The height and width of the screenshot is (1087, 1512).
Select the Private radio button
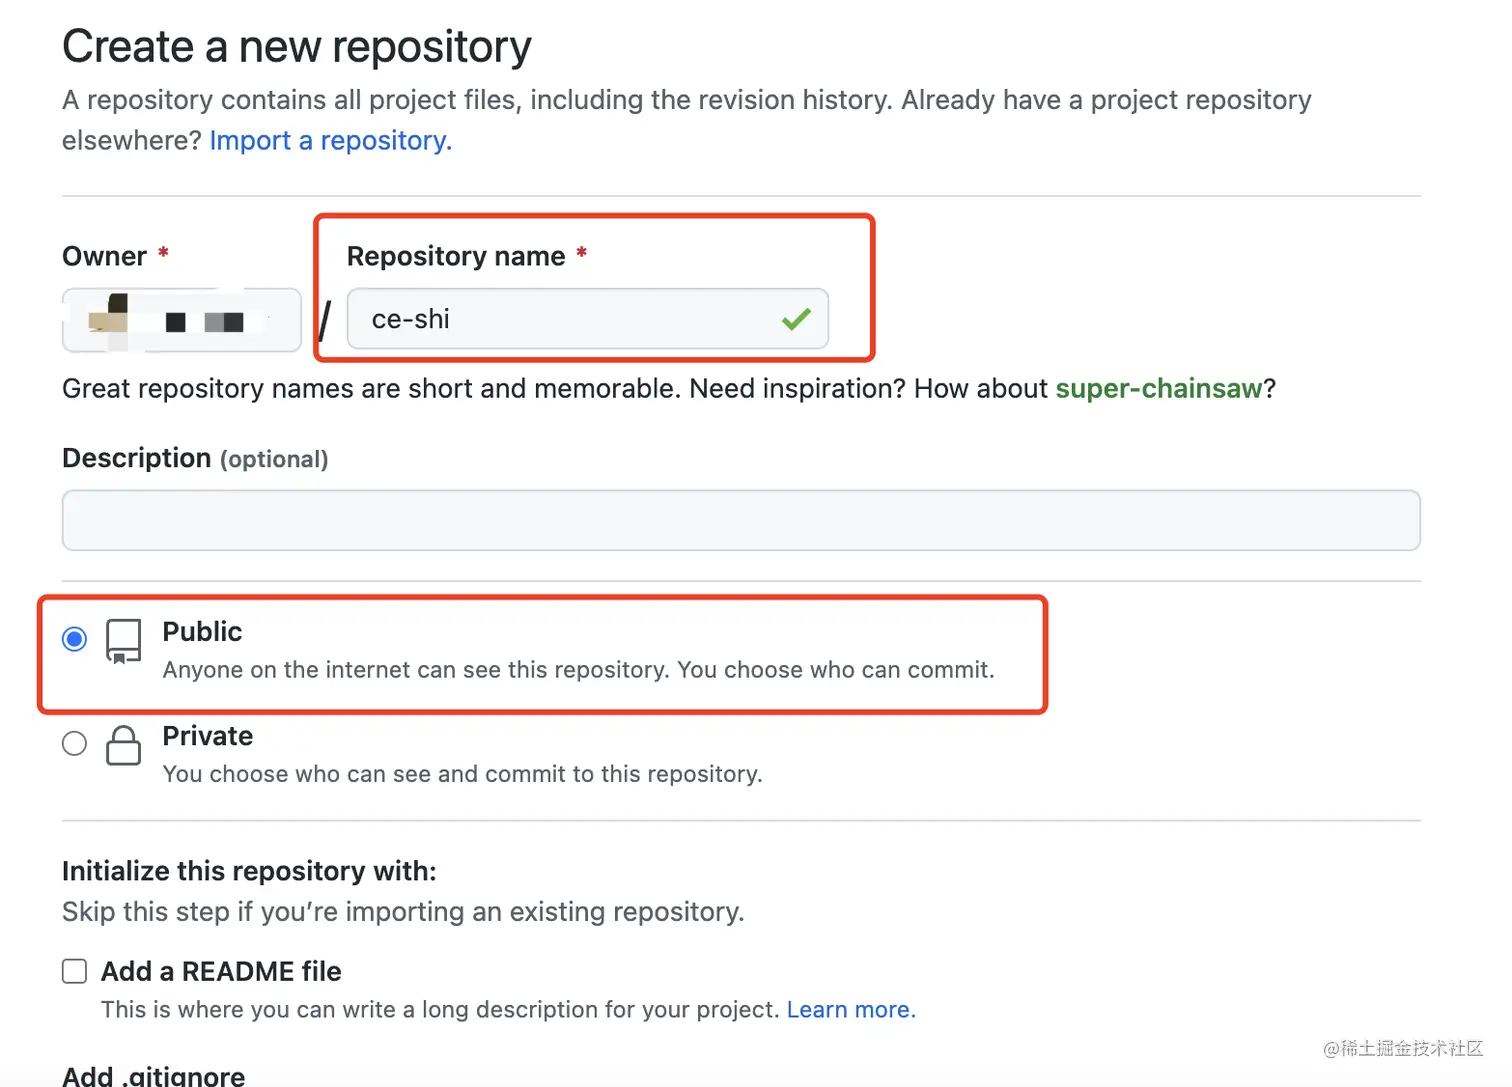75,743
